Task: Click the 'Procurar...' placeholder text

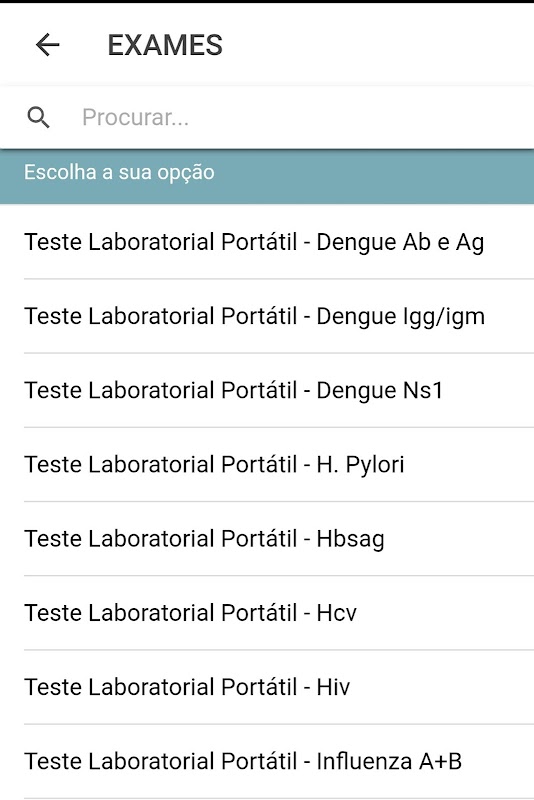Action: pyautogui.click(x=136, y=118)
